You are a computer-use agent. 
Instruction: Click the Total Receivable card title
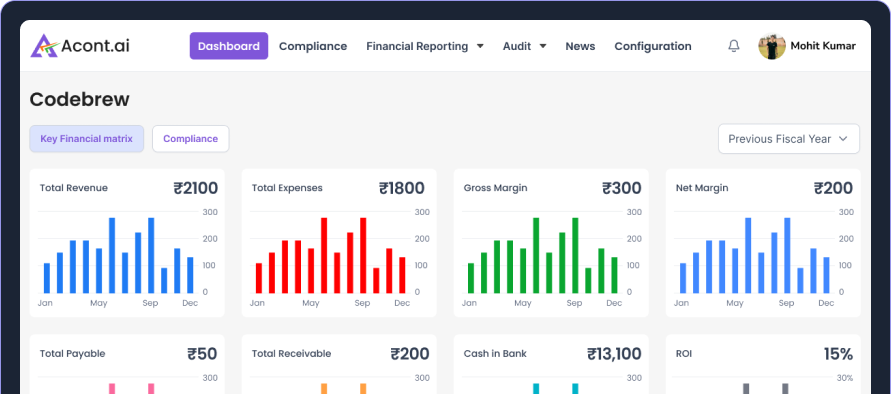[x=292, y=354]
